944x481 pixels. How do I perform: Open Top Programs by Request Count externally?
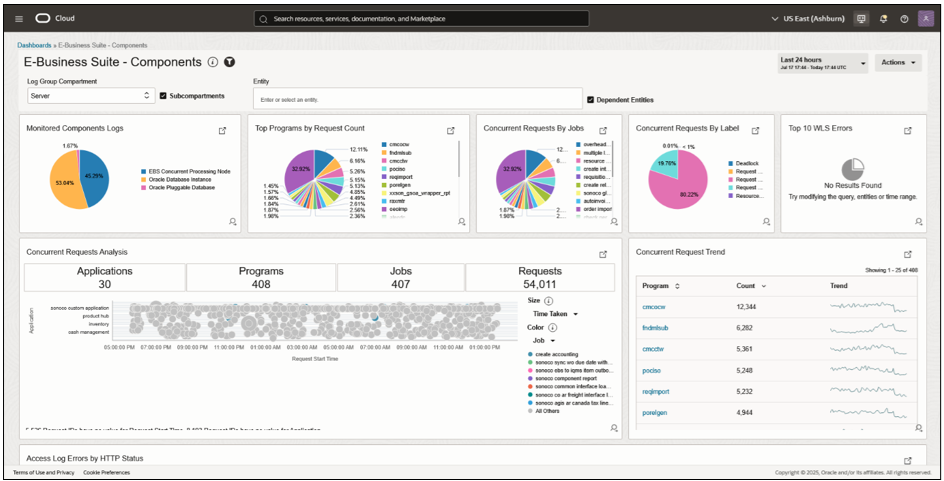451,131
